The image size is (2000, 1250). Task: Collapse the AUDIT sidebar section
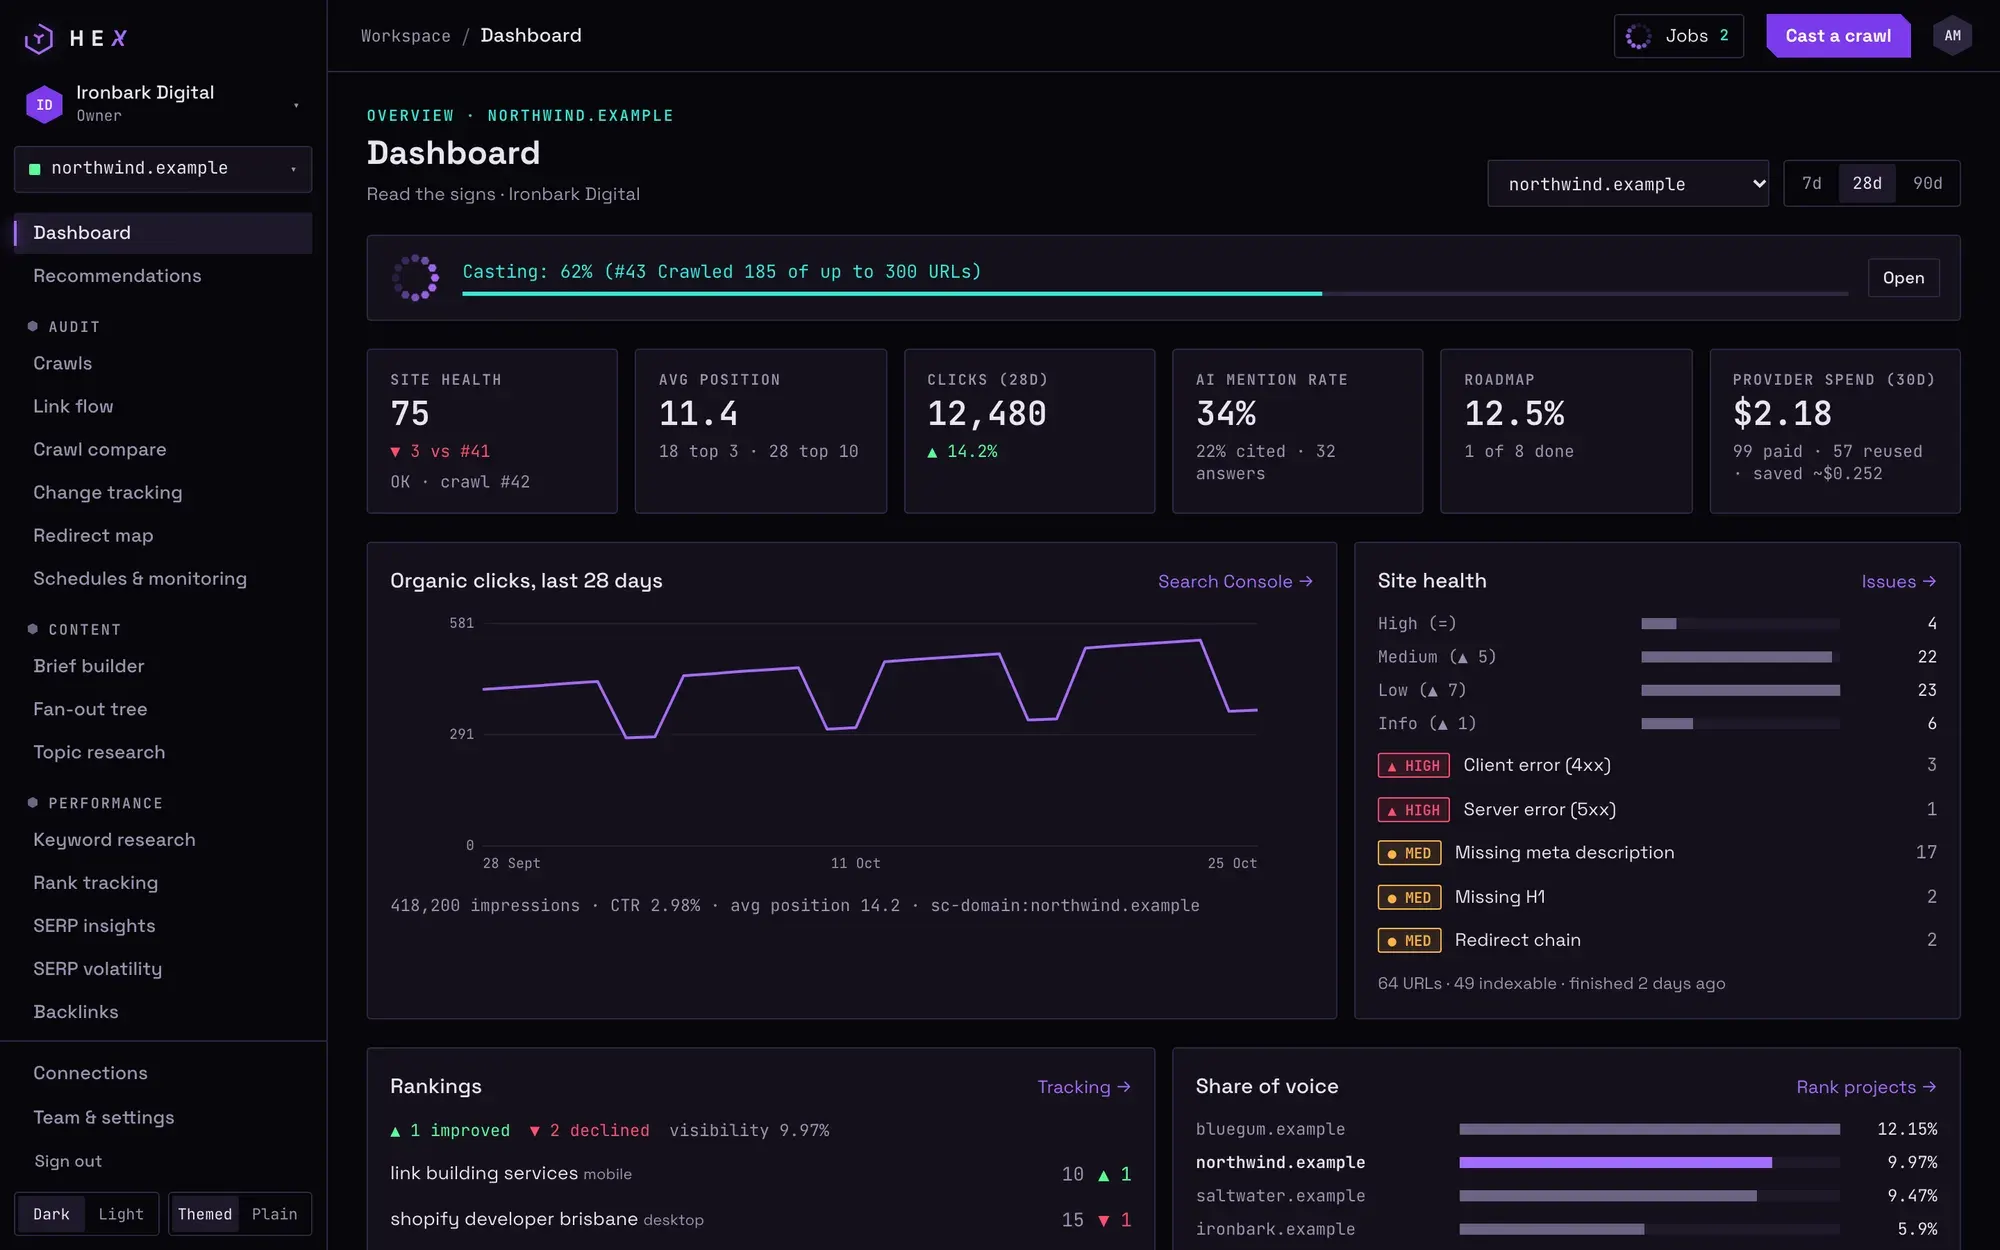tap(66, 327)
